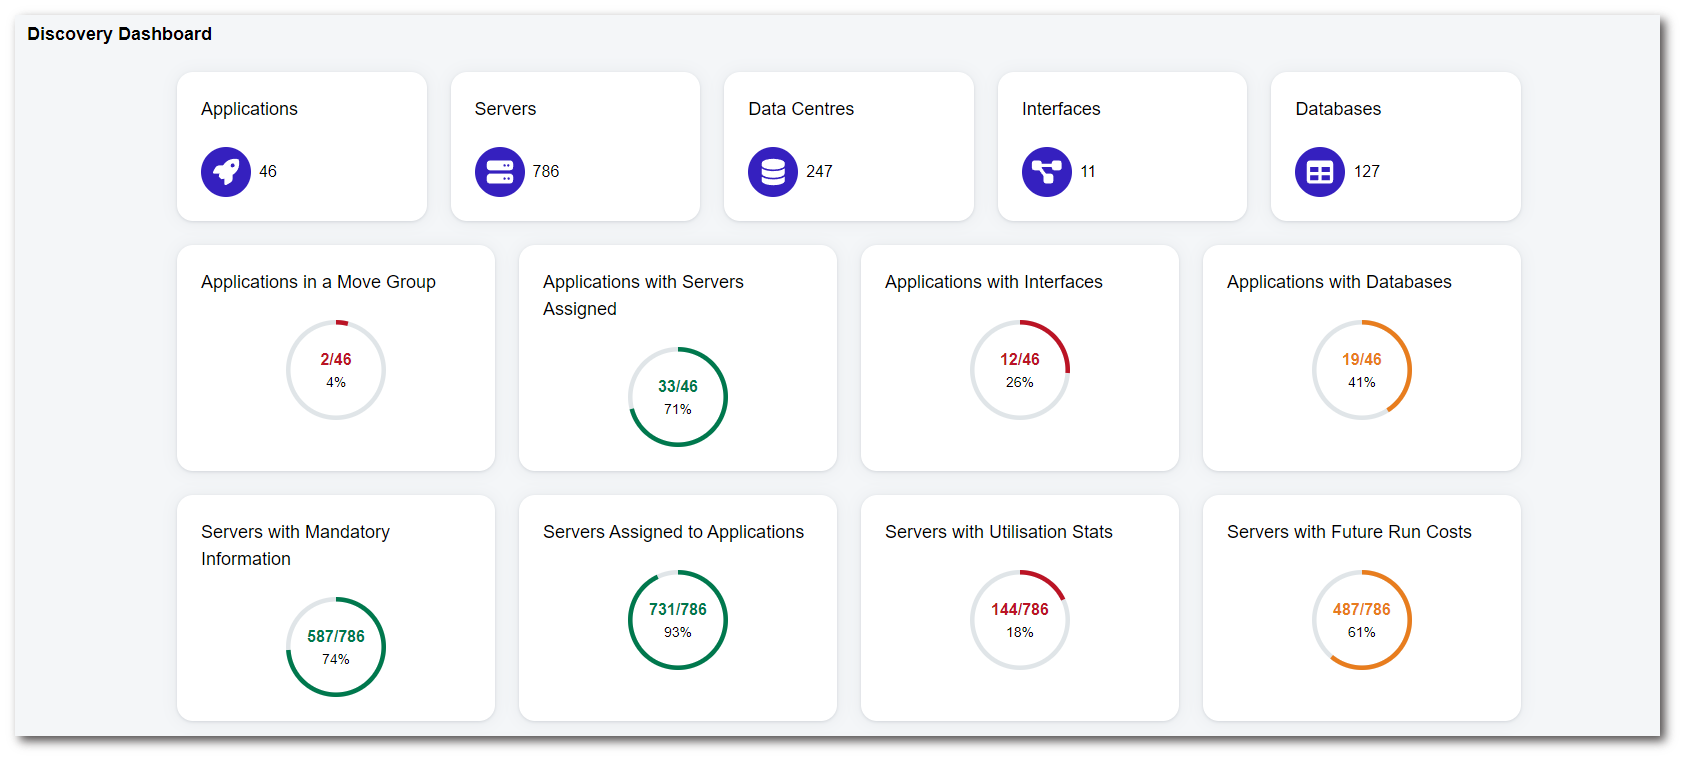The image size is (1685, 761).
Task: Open the 487/786 future run costs ring
Action: click(x=1362, y=620)
